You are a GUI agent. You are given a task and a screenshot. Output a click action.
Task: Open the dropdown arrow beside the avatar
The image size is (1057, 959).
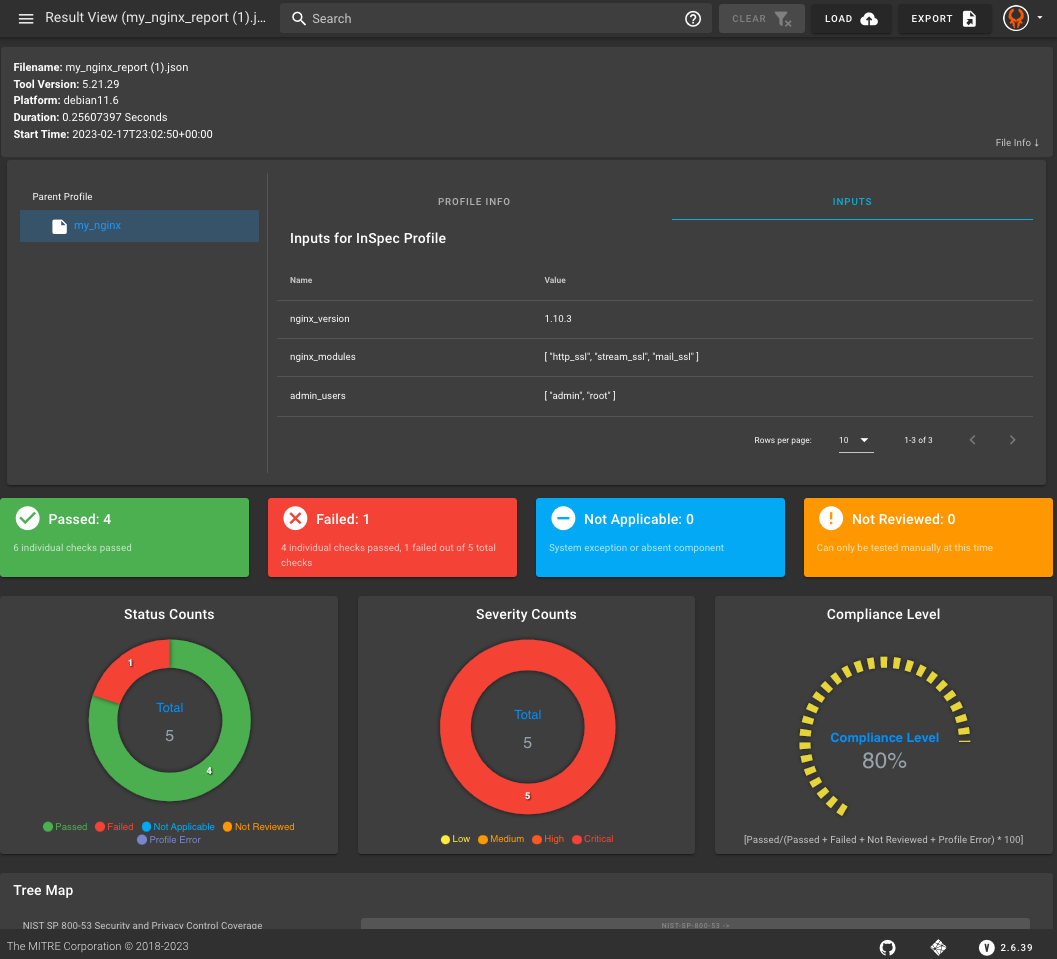click(x=1040, y=18)
